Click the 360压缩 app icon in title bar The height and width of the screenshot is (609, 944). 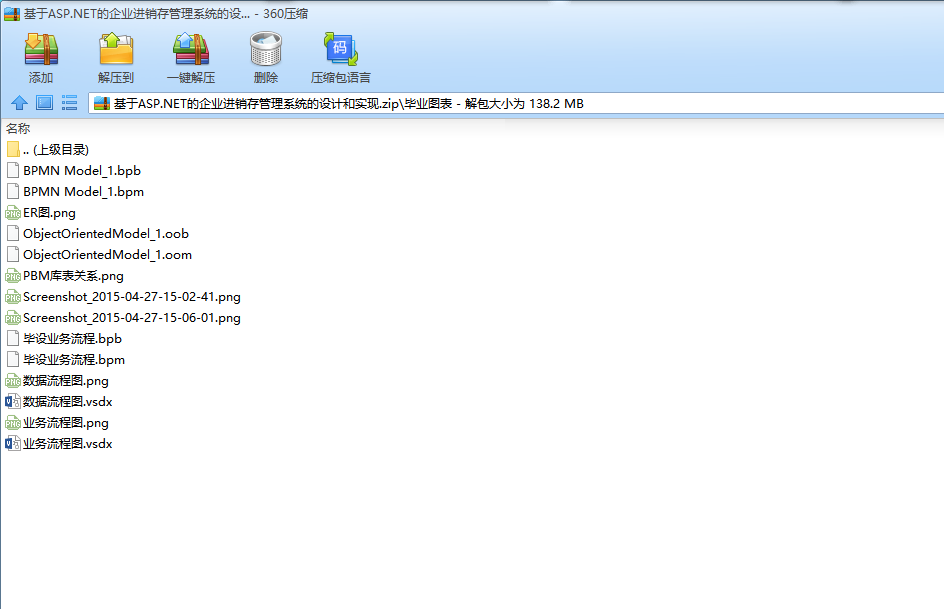(12, 13)
